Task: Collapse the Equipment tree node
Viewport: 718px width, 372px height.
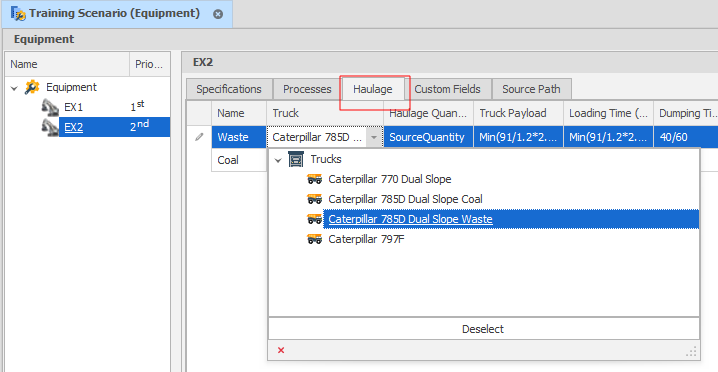Action: pos(14,88)
